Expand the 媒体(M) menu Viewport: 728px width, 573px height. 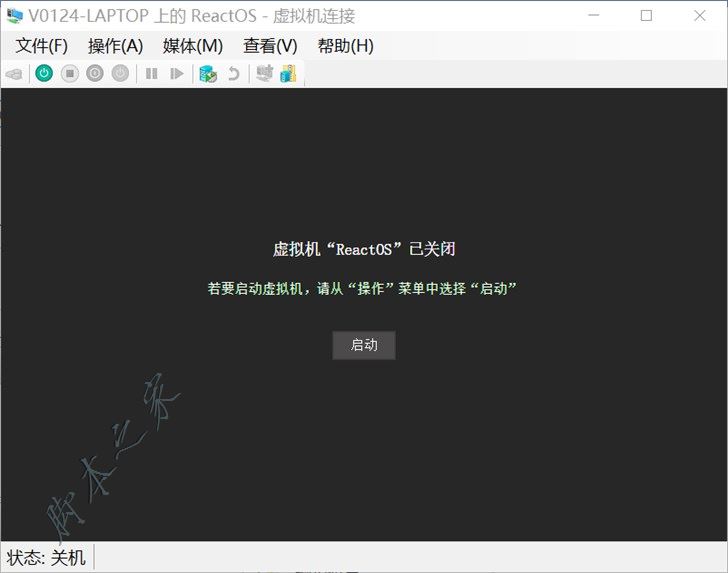pyautogui.click(x=192, y=46)
